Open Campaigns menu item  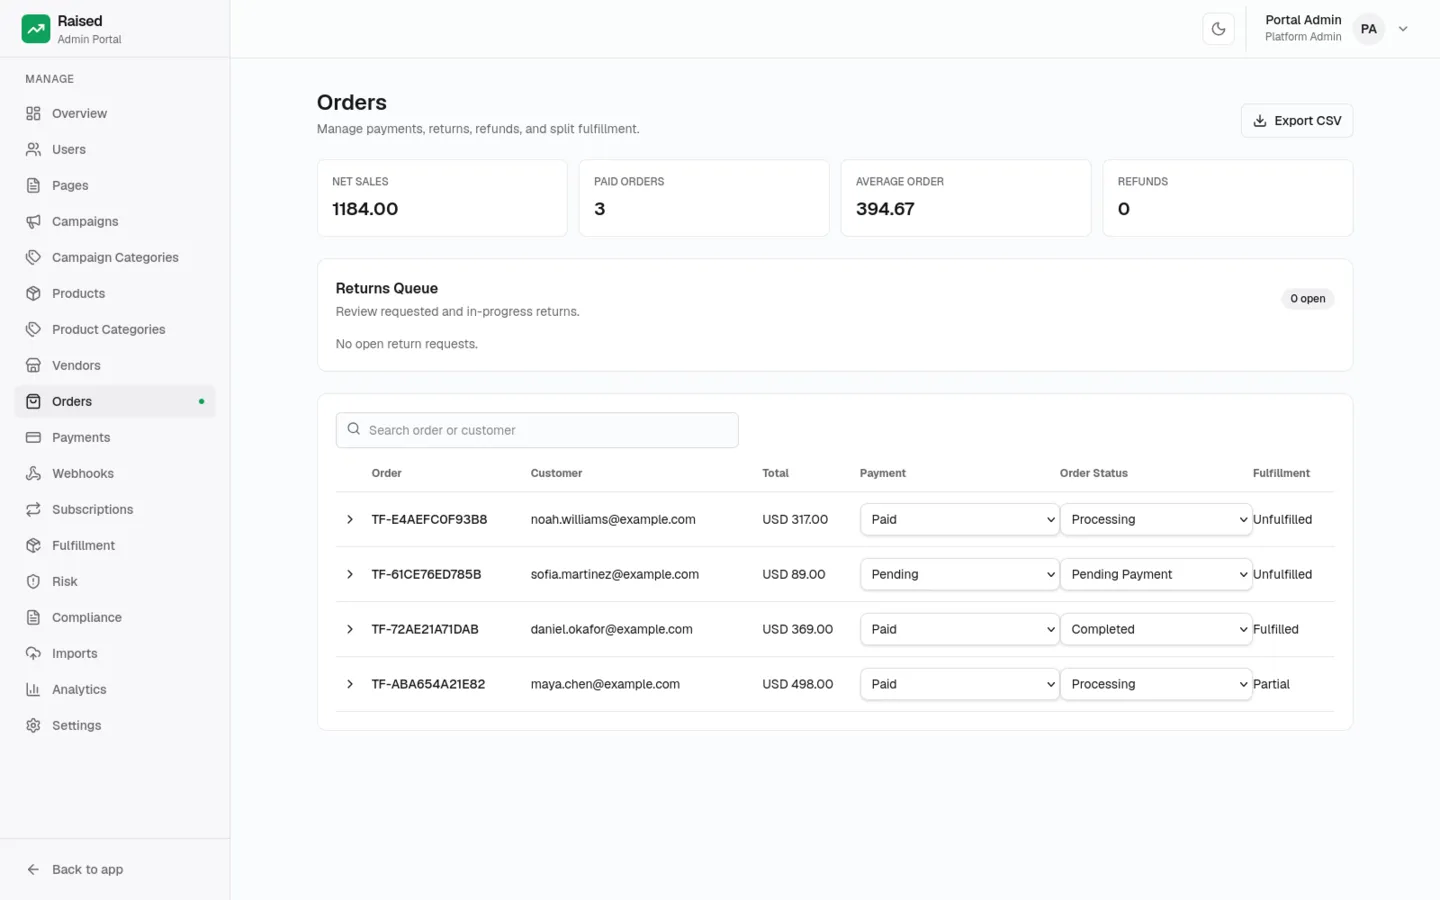tap(115, 221)
